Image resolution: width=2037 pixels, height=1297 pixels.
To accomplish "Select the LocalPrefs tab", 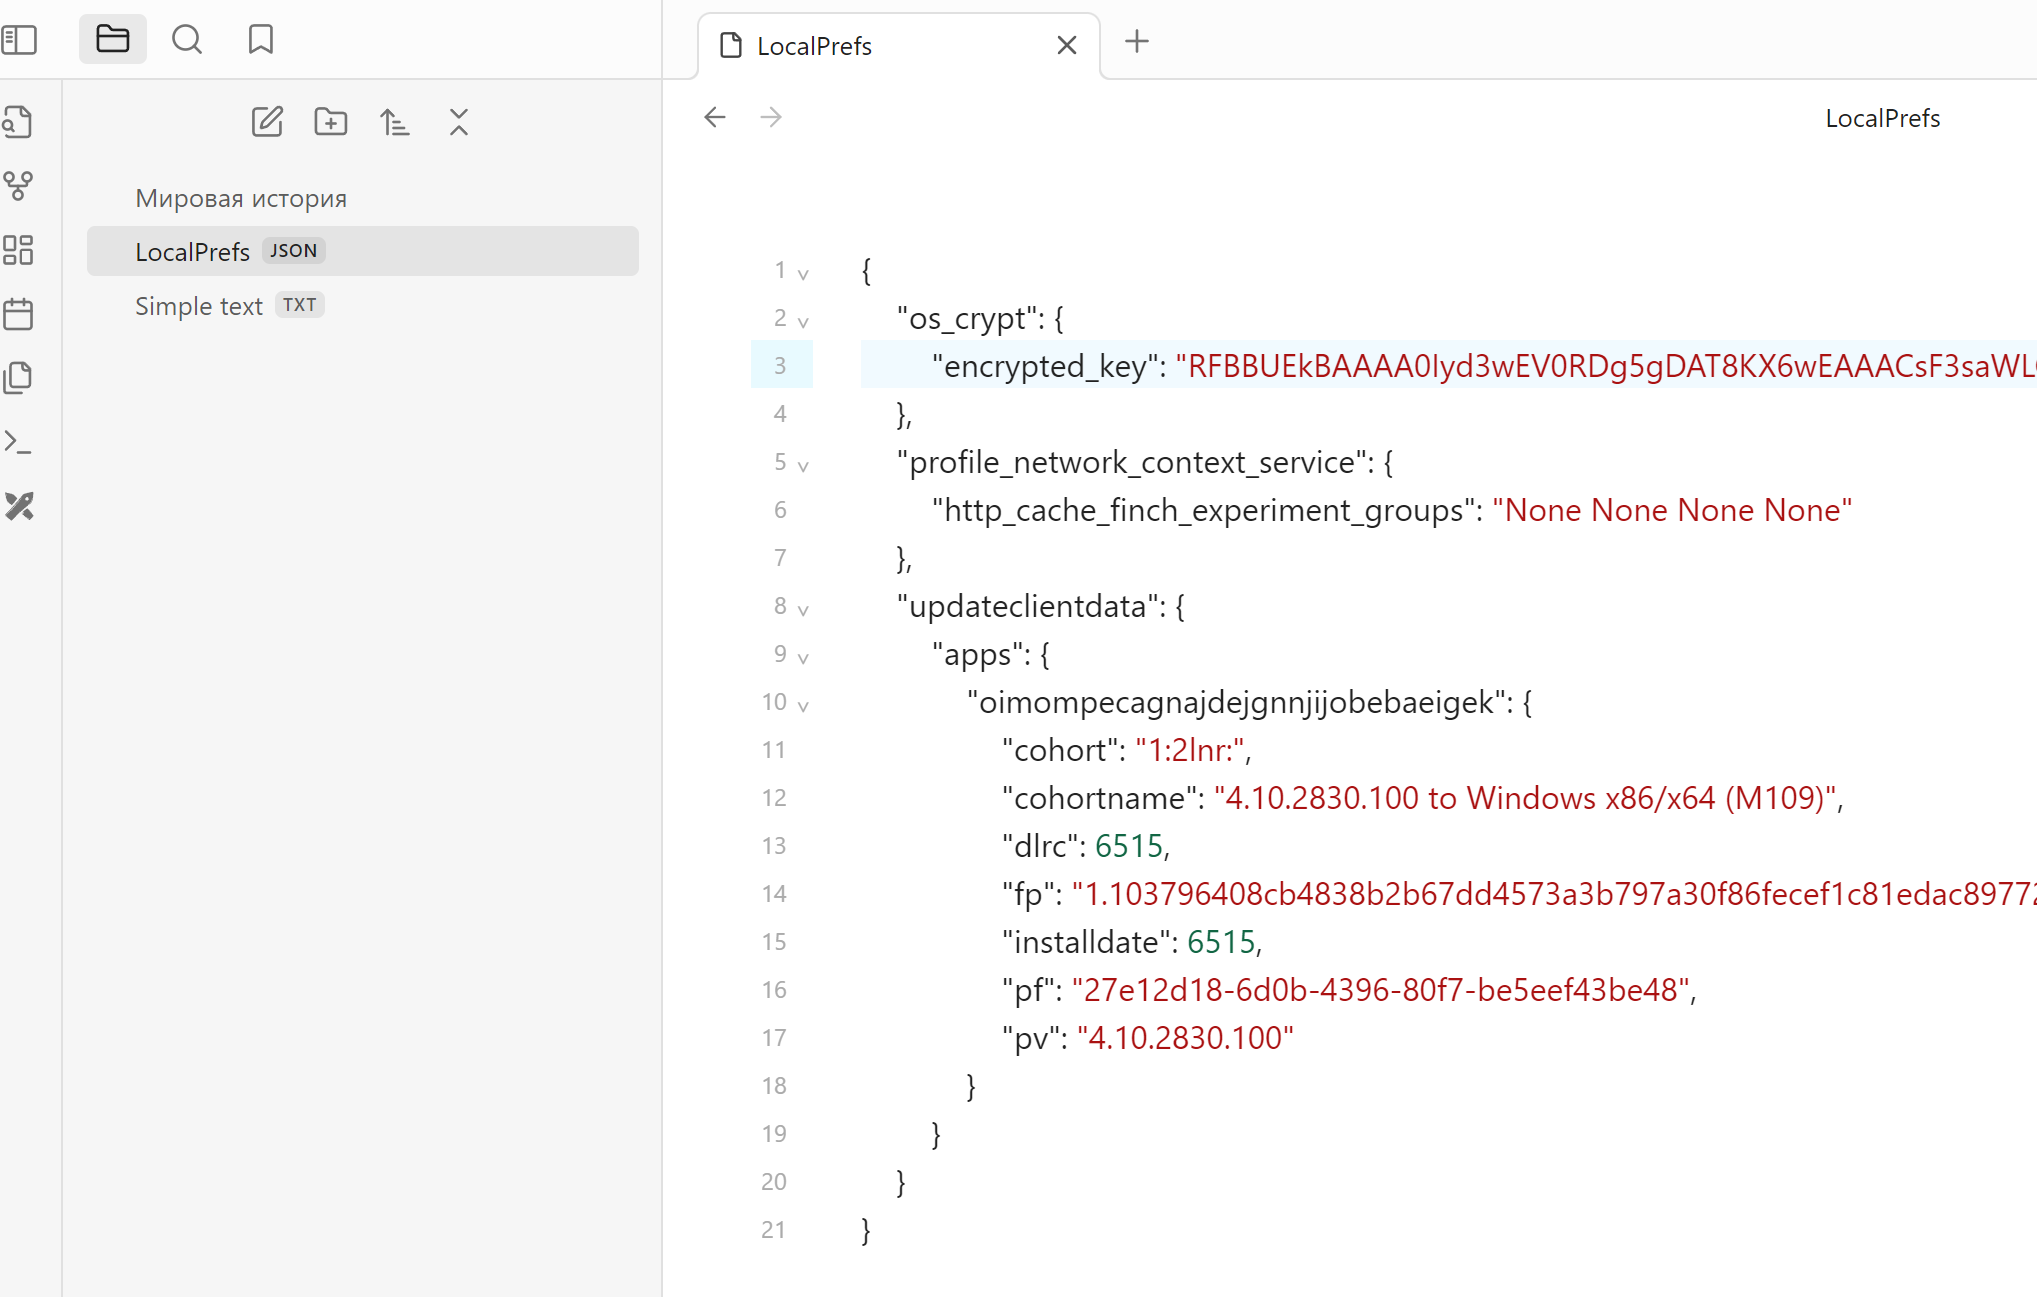I will point(814,46).
